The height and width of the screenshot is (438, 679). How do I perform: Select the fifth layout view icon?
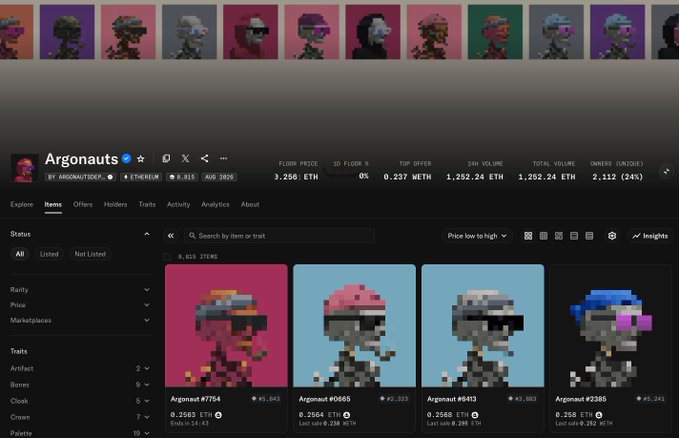pyautogui.click(x=589, y=236)
